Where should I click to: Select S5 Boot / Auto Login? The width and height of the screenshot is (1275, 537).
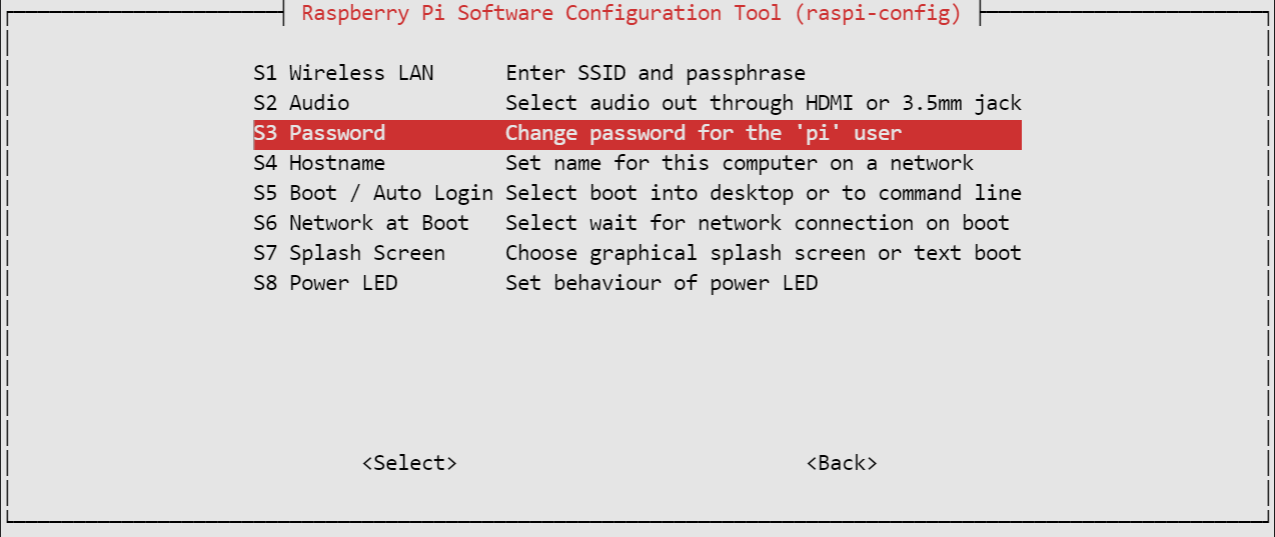(x=637, y=193)
